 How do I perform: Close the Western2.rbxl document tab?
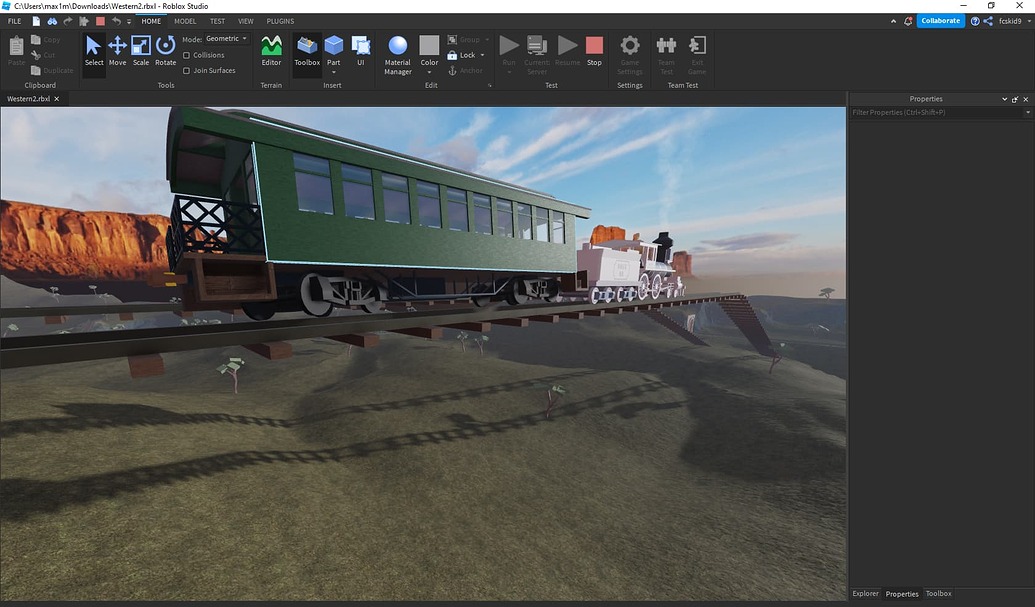tap(57, 99)
